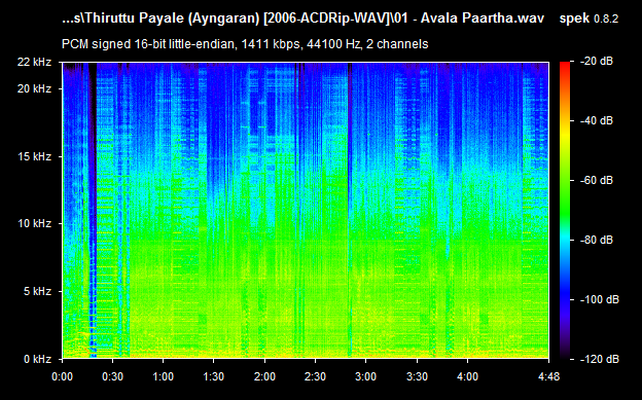
Task: Click the 0:30 time axis label
Action: (x=113, y=376)
